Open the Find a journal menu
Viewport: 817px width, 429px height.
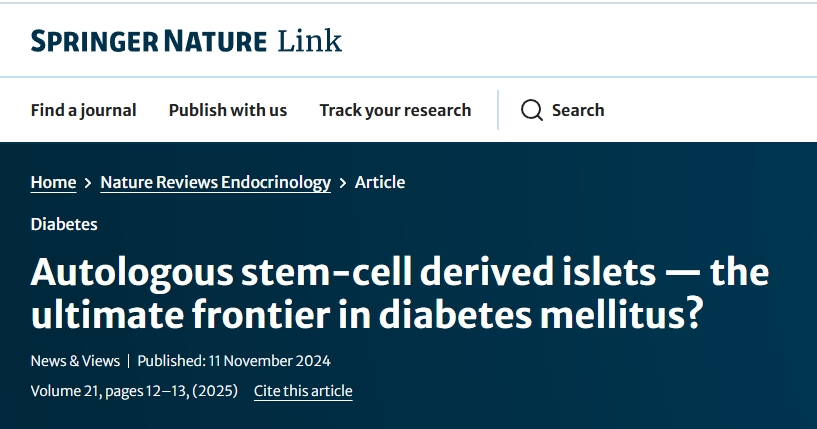83,110
